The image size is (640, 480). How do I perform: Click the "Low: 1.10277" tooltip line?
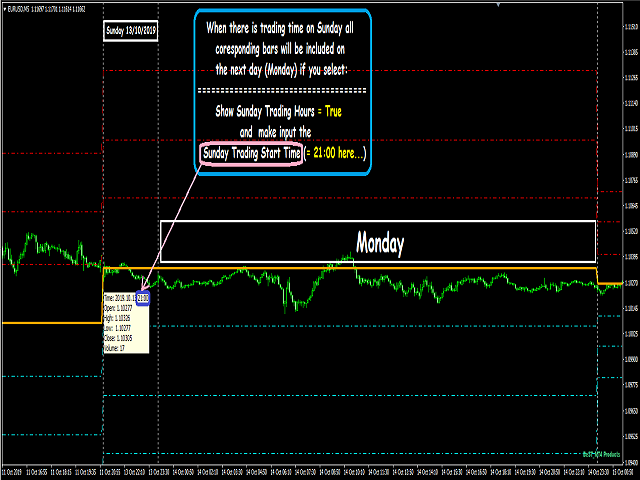click(x=117, y=328)
